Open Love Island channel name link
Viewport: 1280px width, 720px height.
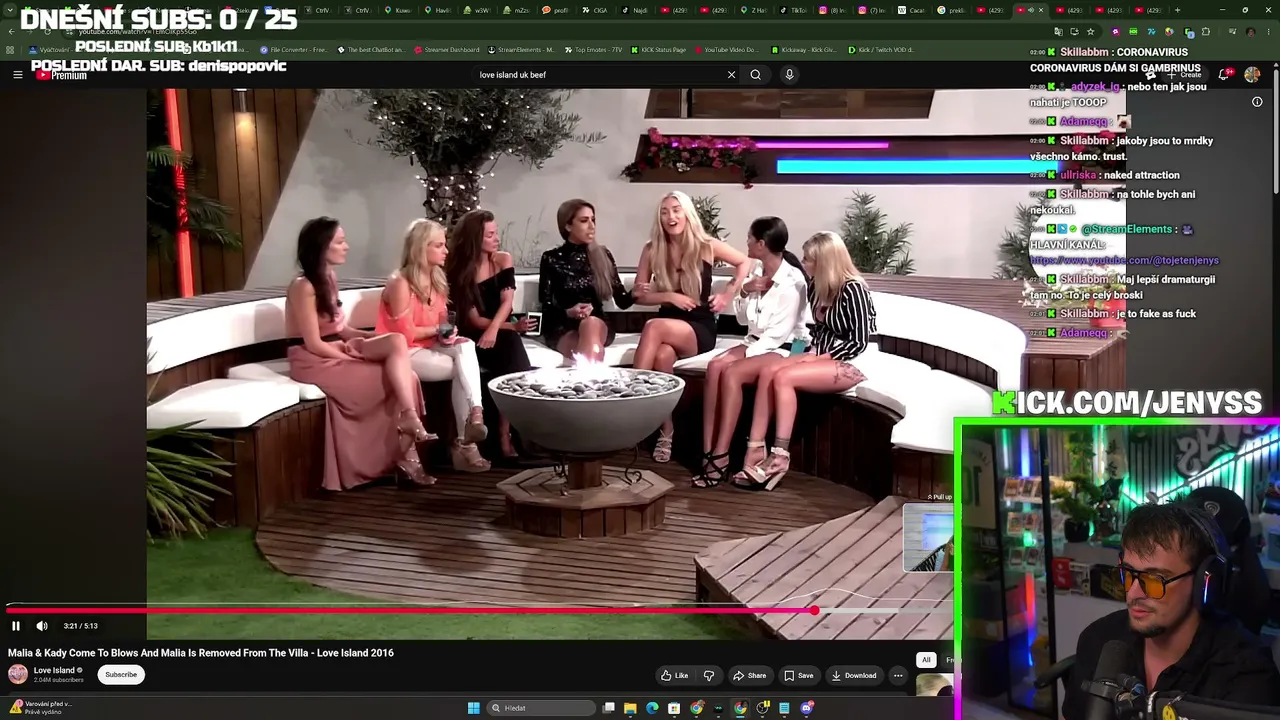pyautogui.click(x=54, y=670)
